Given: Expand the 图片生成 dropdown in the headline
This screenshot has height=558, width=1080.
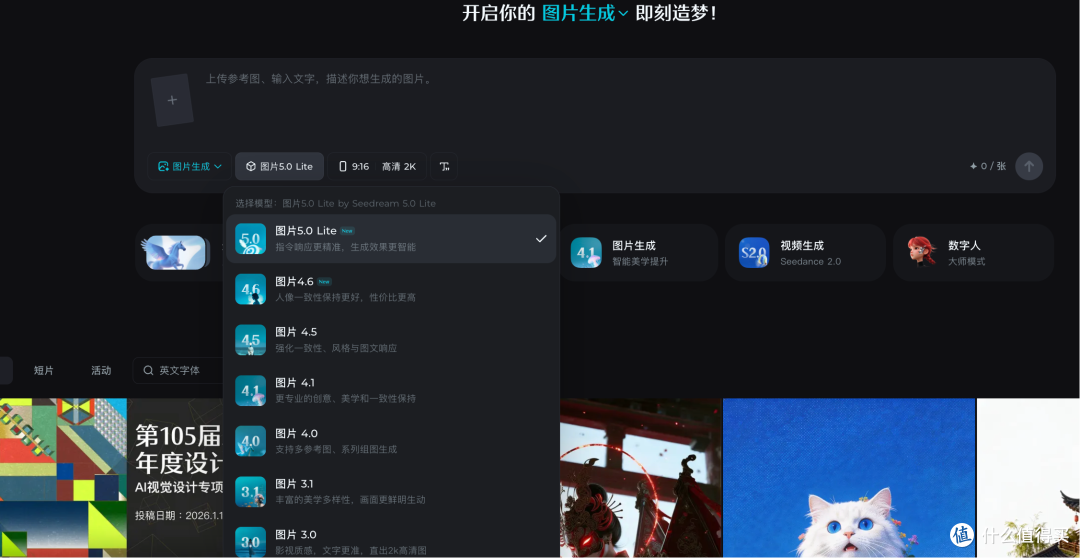Looking at the screenshot, I should [x=585, y=13].
